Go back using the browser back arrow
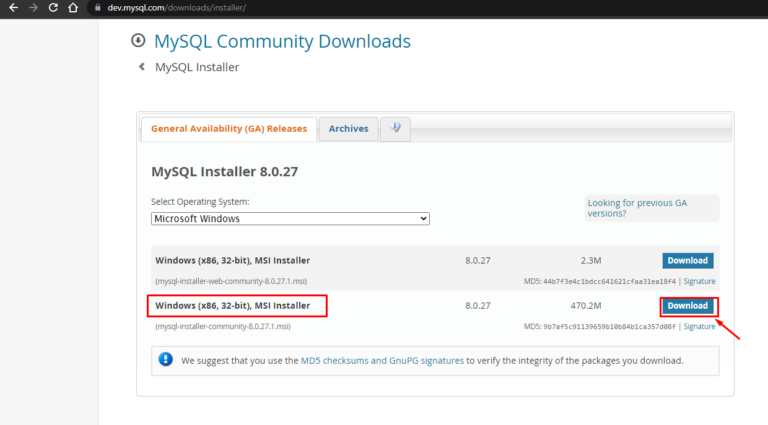This screenshot has width=768, height=425. pos(13,8)
